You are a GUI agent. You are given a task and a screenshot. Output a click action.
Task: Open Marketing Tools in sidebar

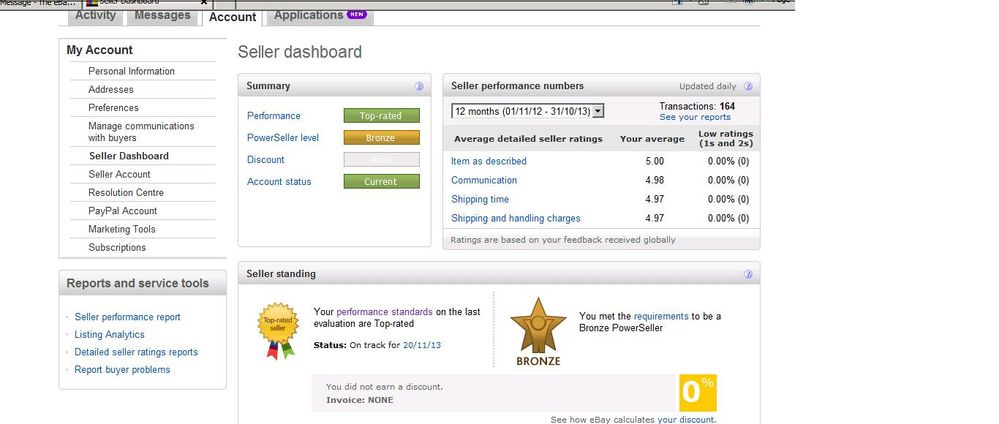pos(121,230)
